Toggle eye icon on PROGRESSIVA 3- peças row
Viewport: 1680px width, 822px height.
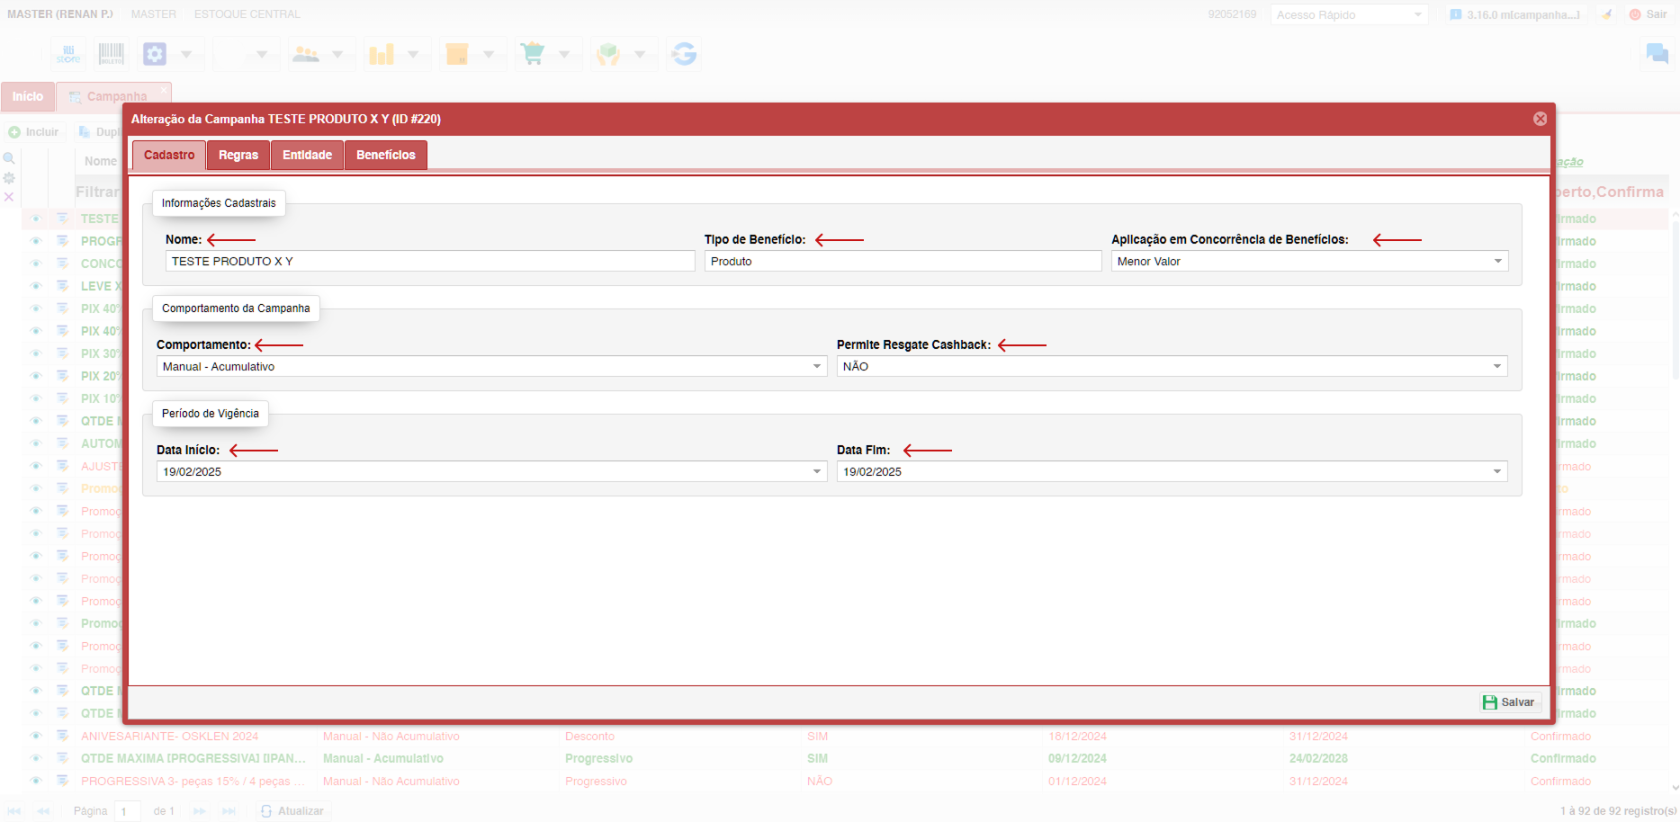[36, 781]
